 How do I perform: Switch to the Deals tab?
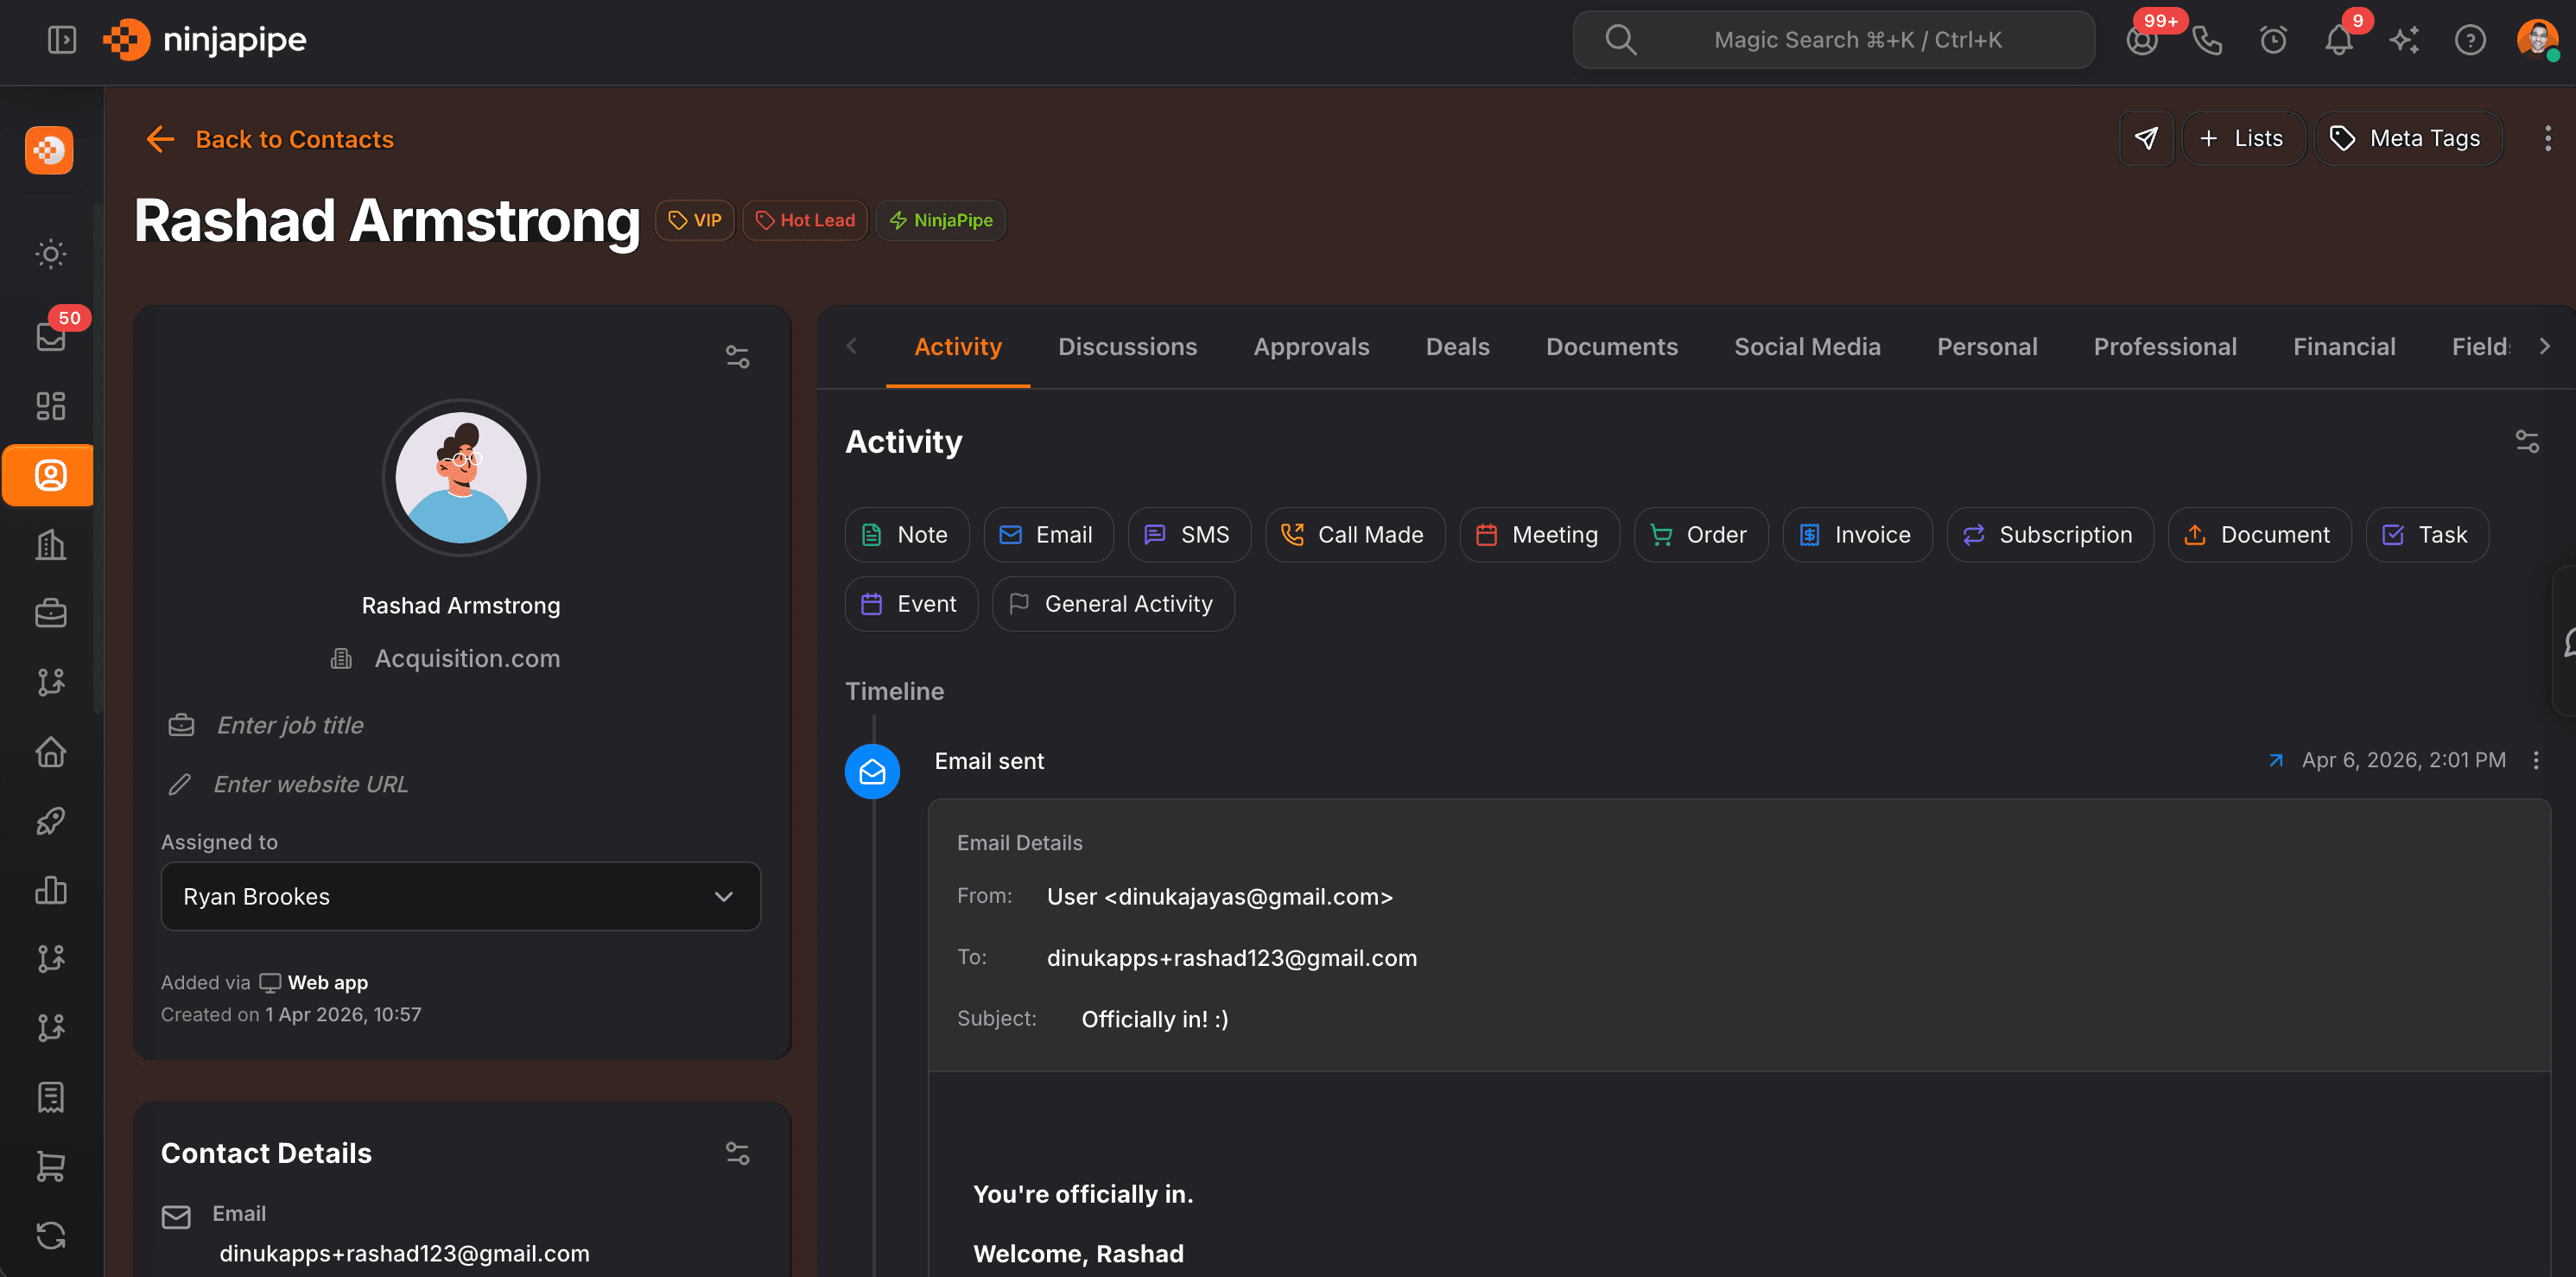[x=1457, y=347]
